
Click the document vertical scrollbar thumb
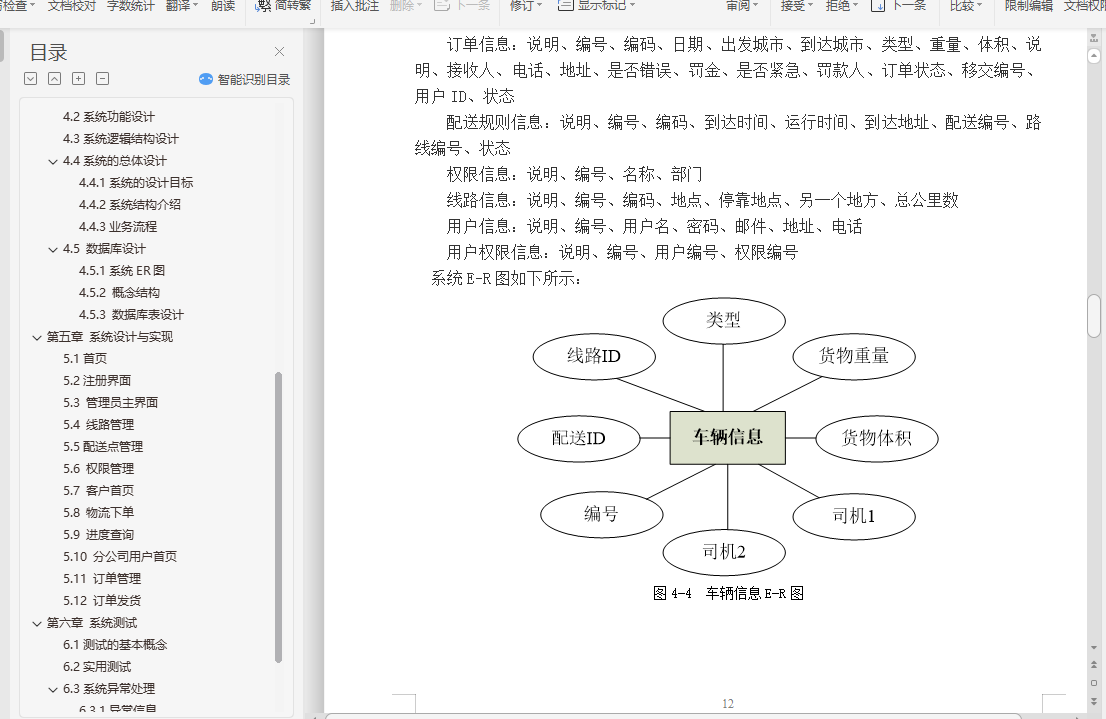point(1094,316)
